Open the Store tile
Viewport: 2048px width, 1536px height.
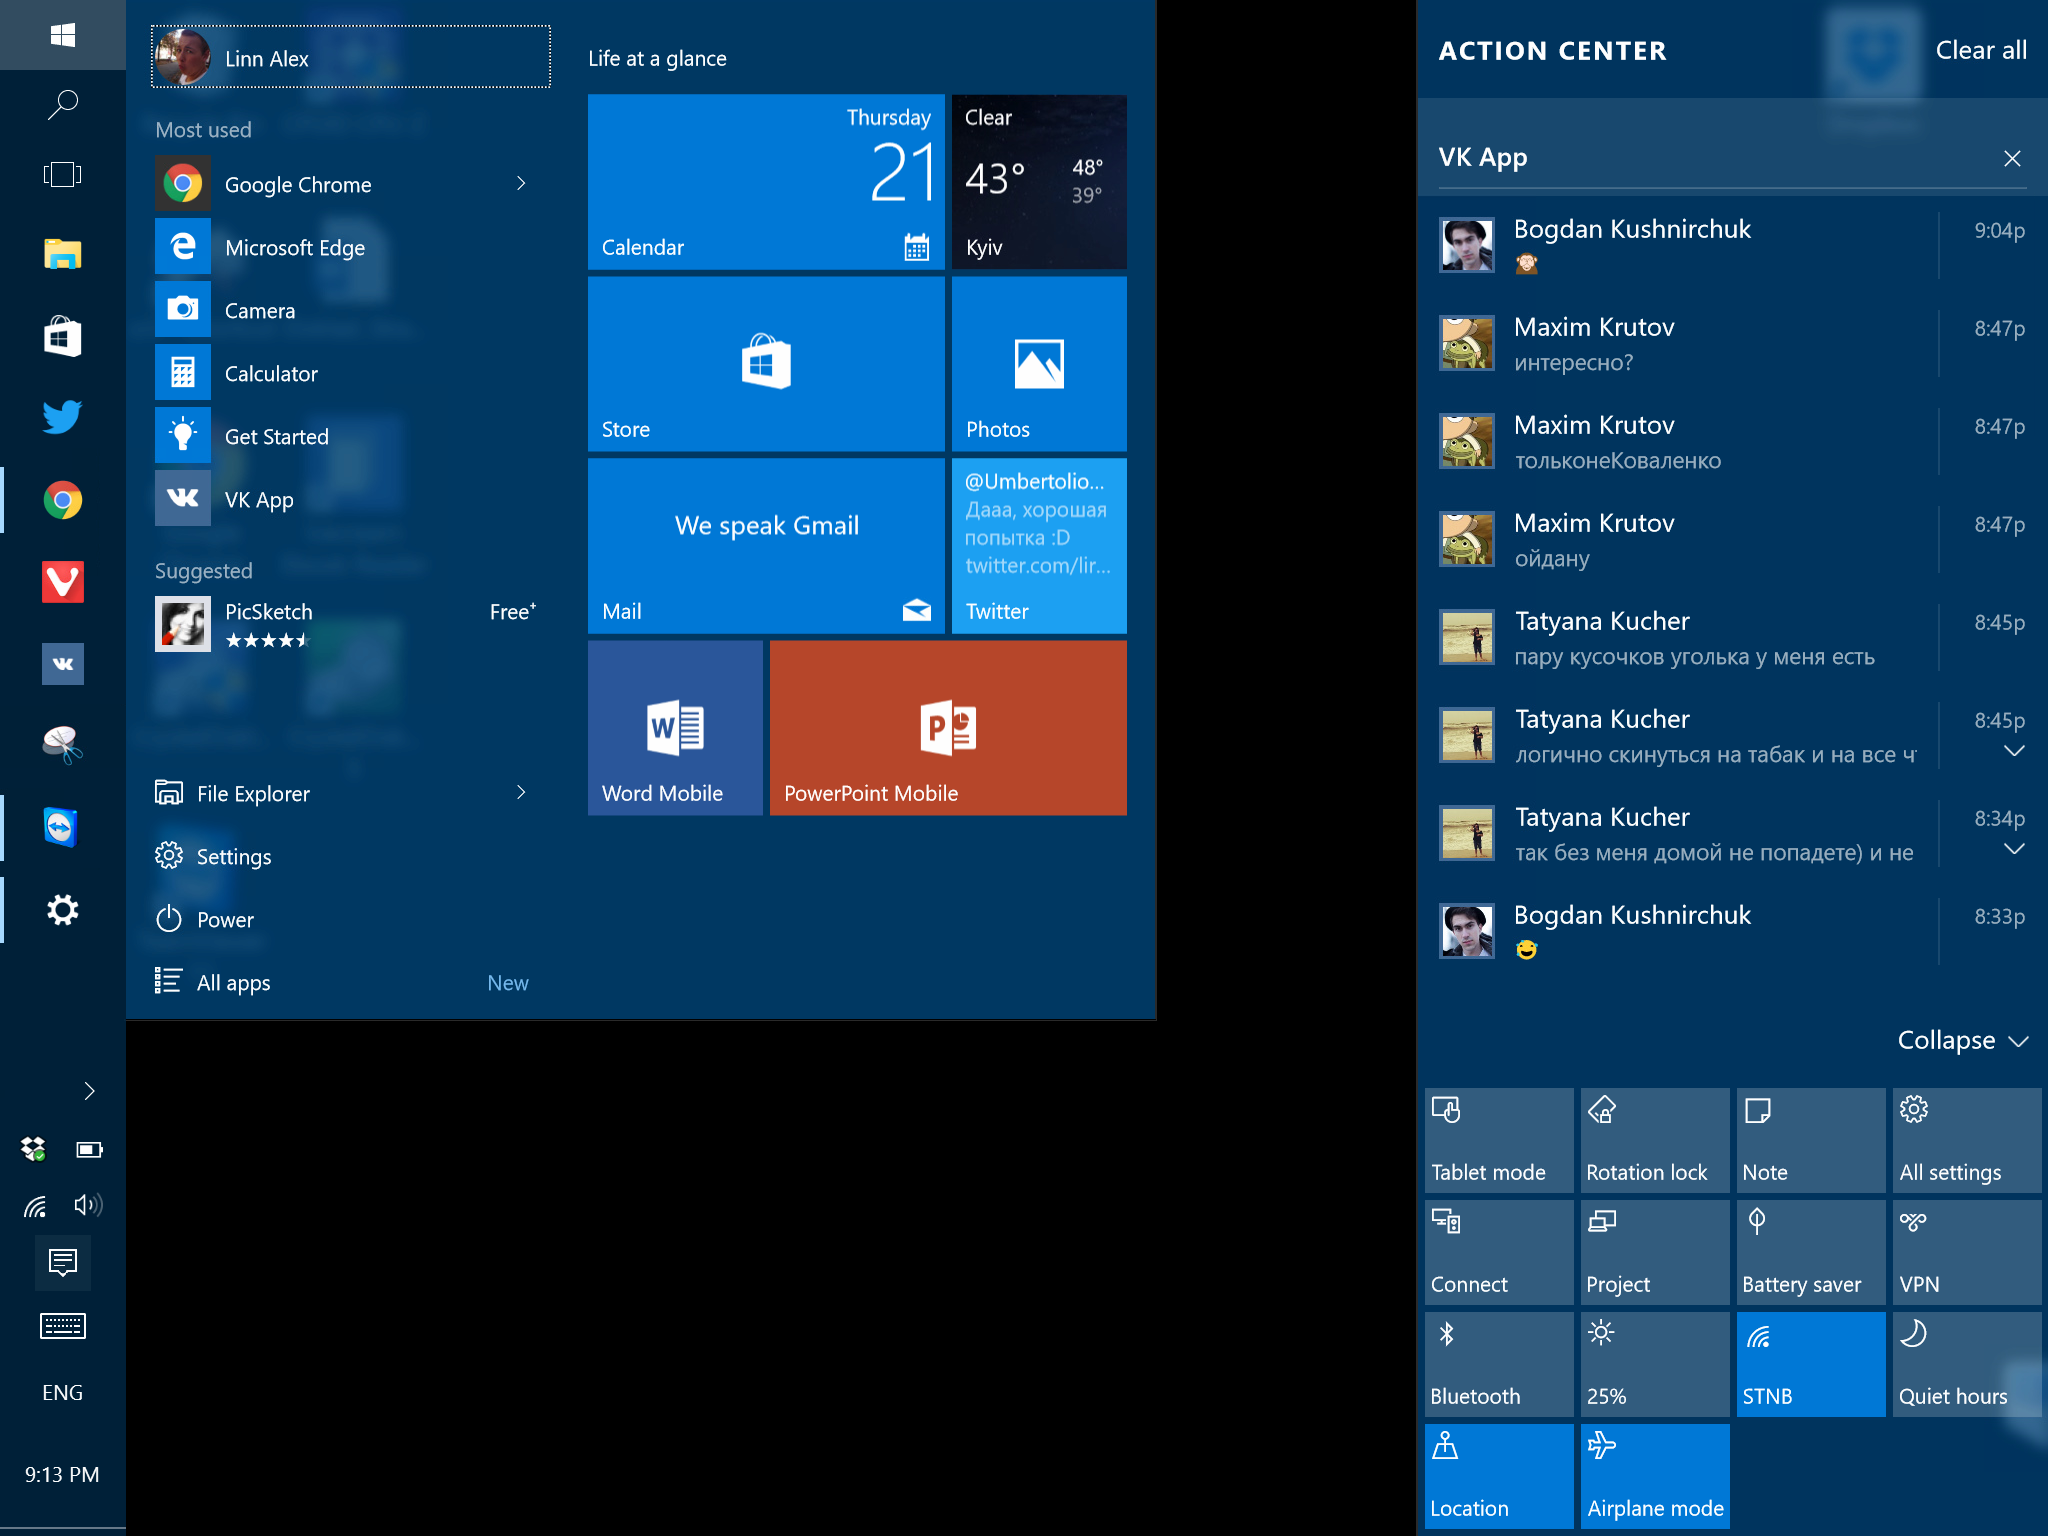click(x=766, y=364)
